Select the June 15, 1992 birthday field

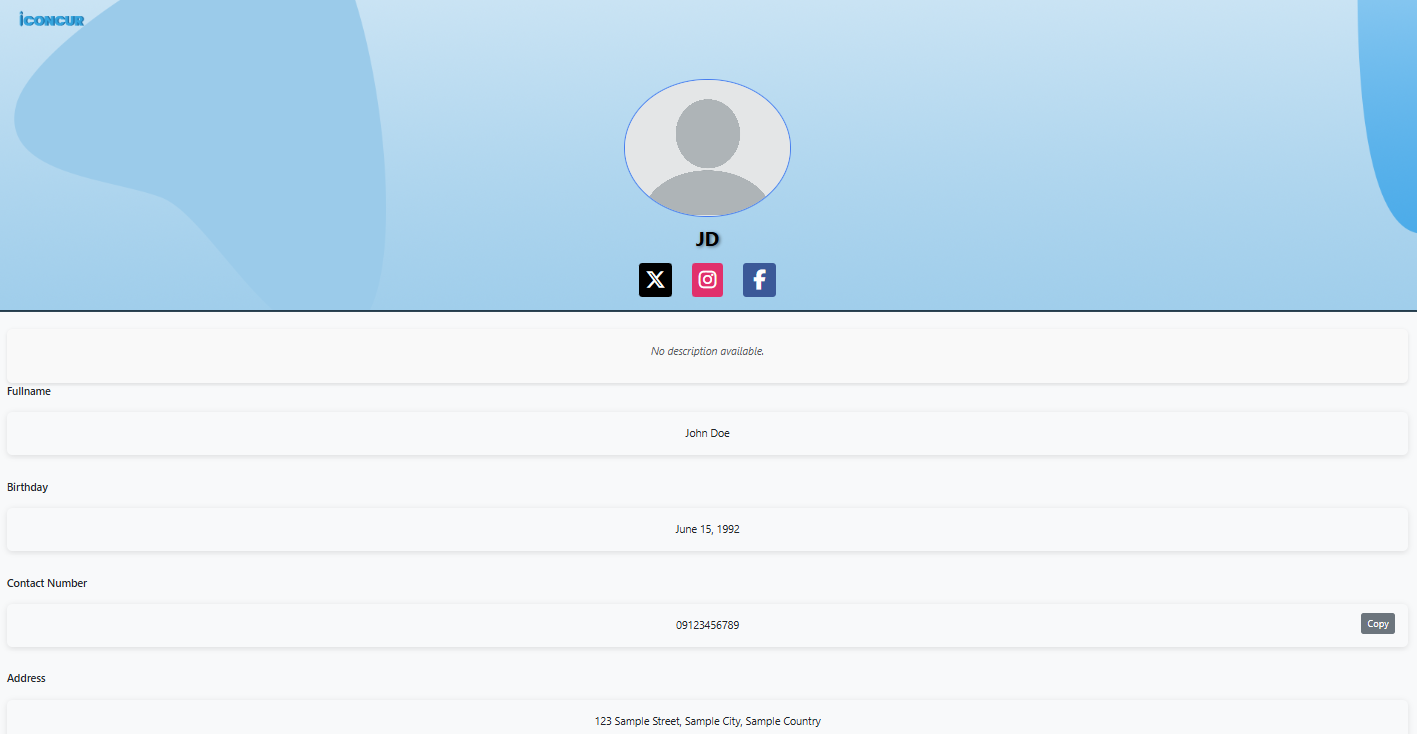tap(707, 529)
